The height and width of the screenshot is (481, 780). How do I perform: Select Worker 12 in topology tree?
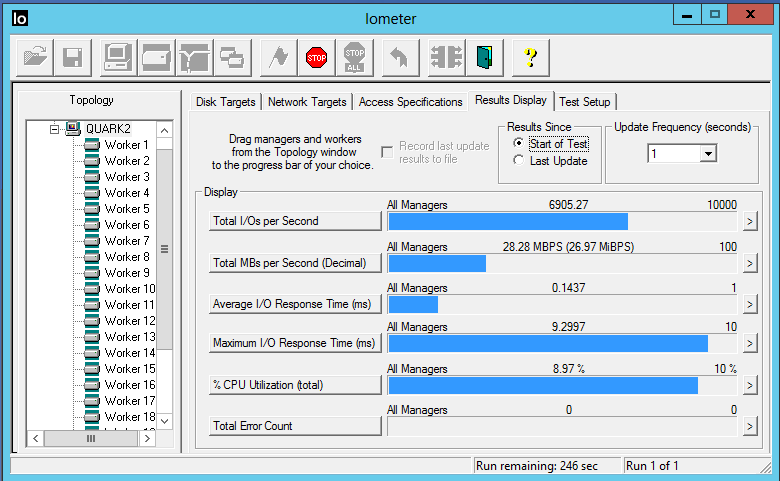[x=130, y=321]
